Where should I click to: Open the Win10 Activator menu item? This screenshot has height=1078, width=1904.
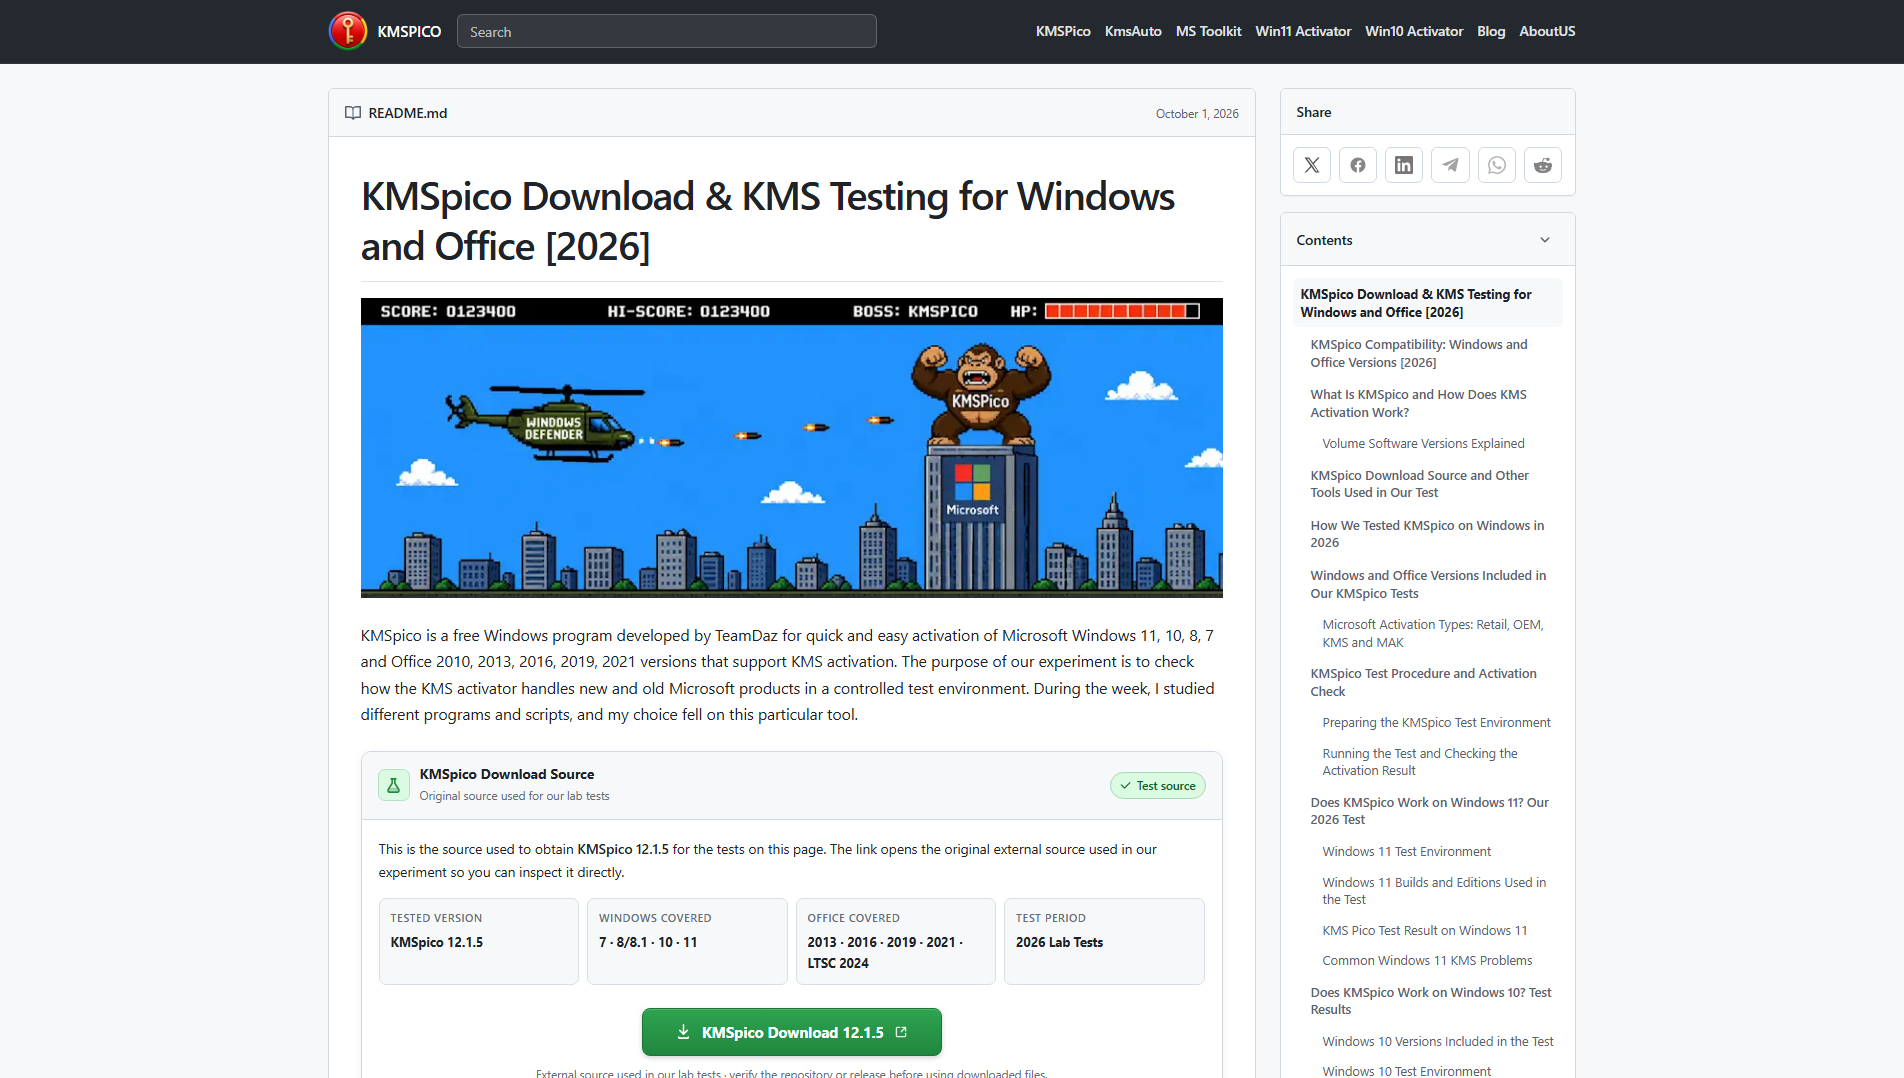(1414, 31)
